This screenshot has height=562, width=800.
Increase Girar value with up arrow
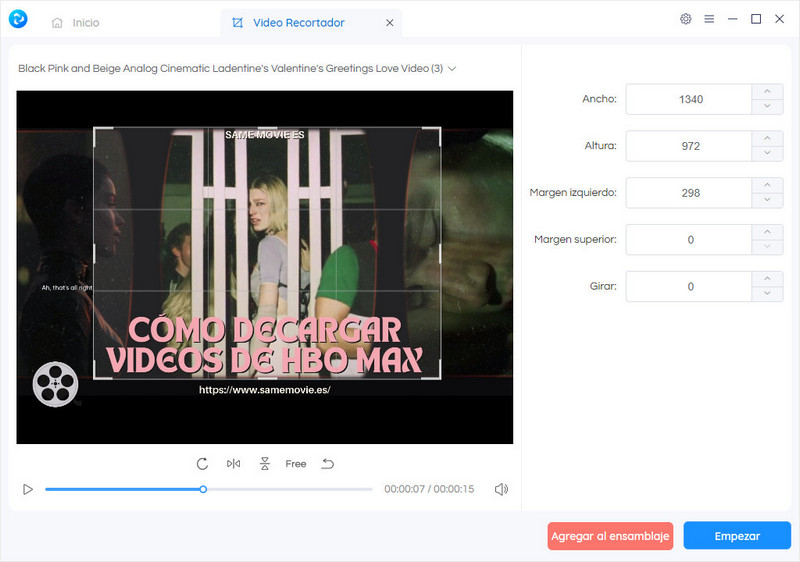click(x=767, y=279)
